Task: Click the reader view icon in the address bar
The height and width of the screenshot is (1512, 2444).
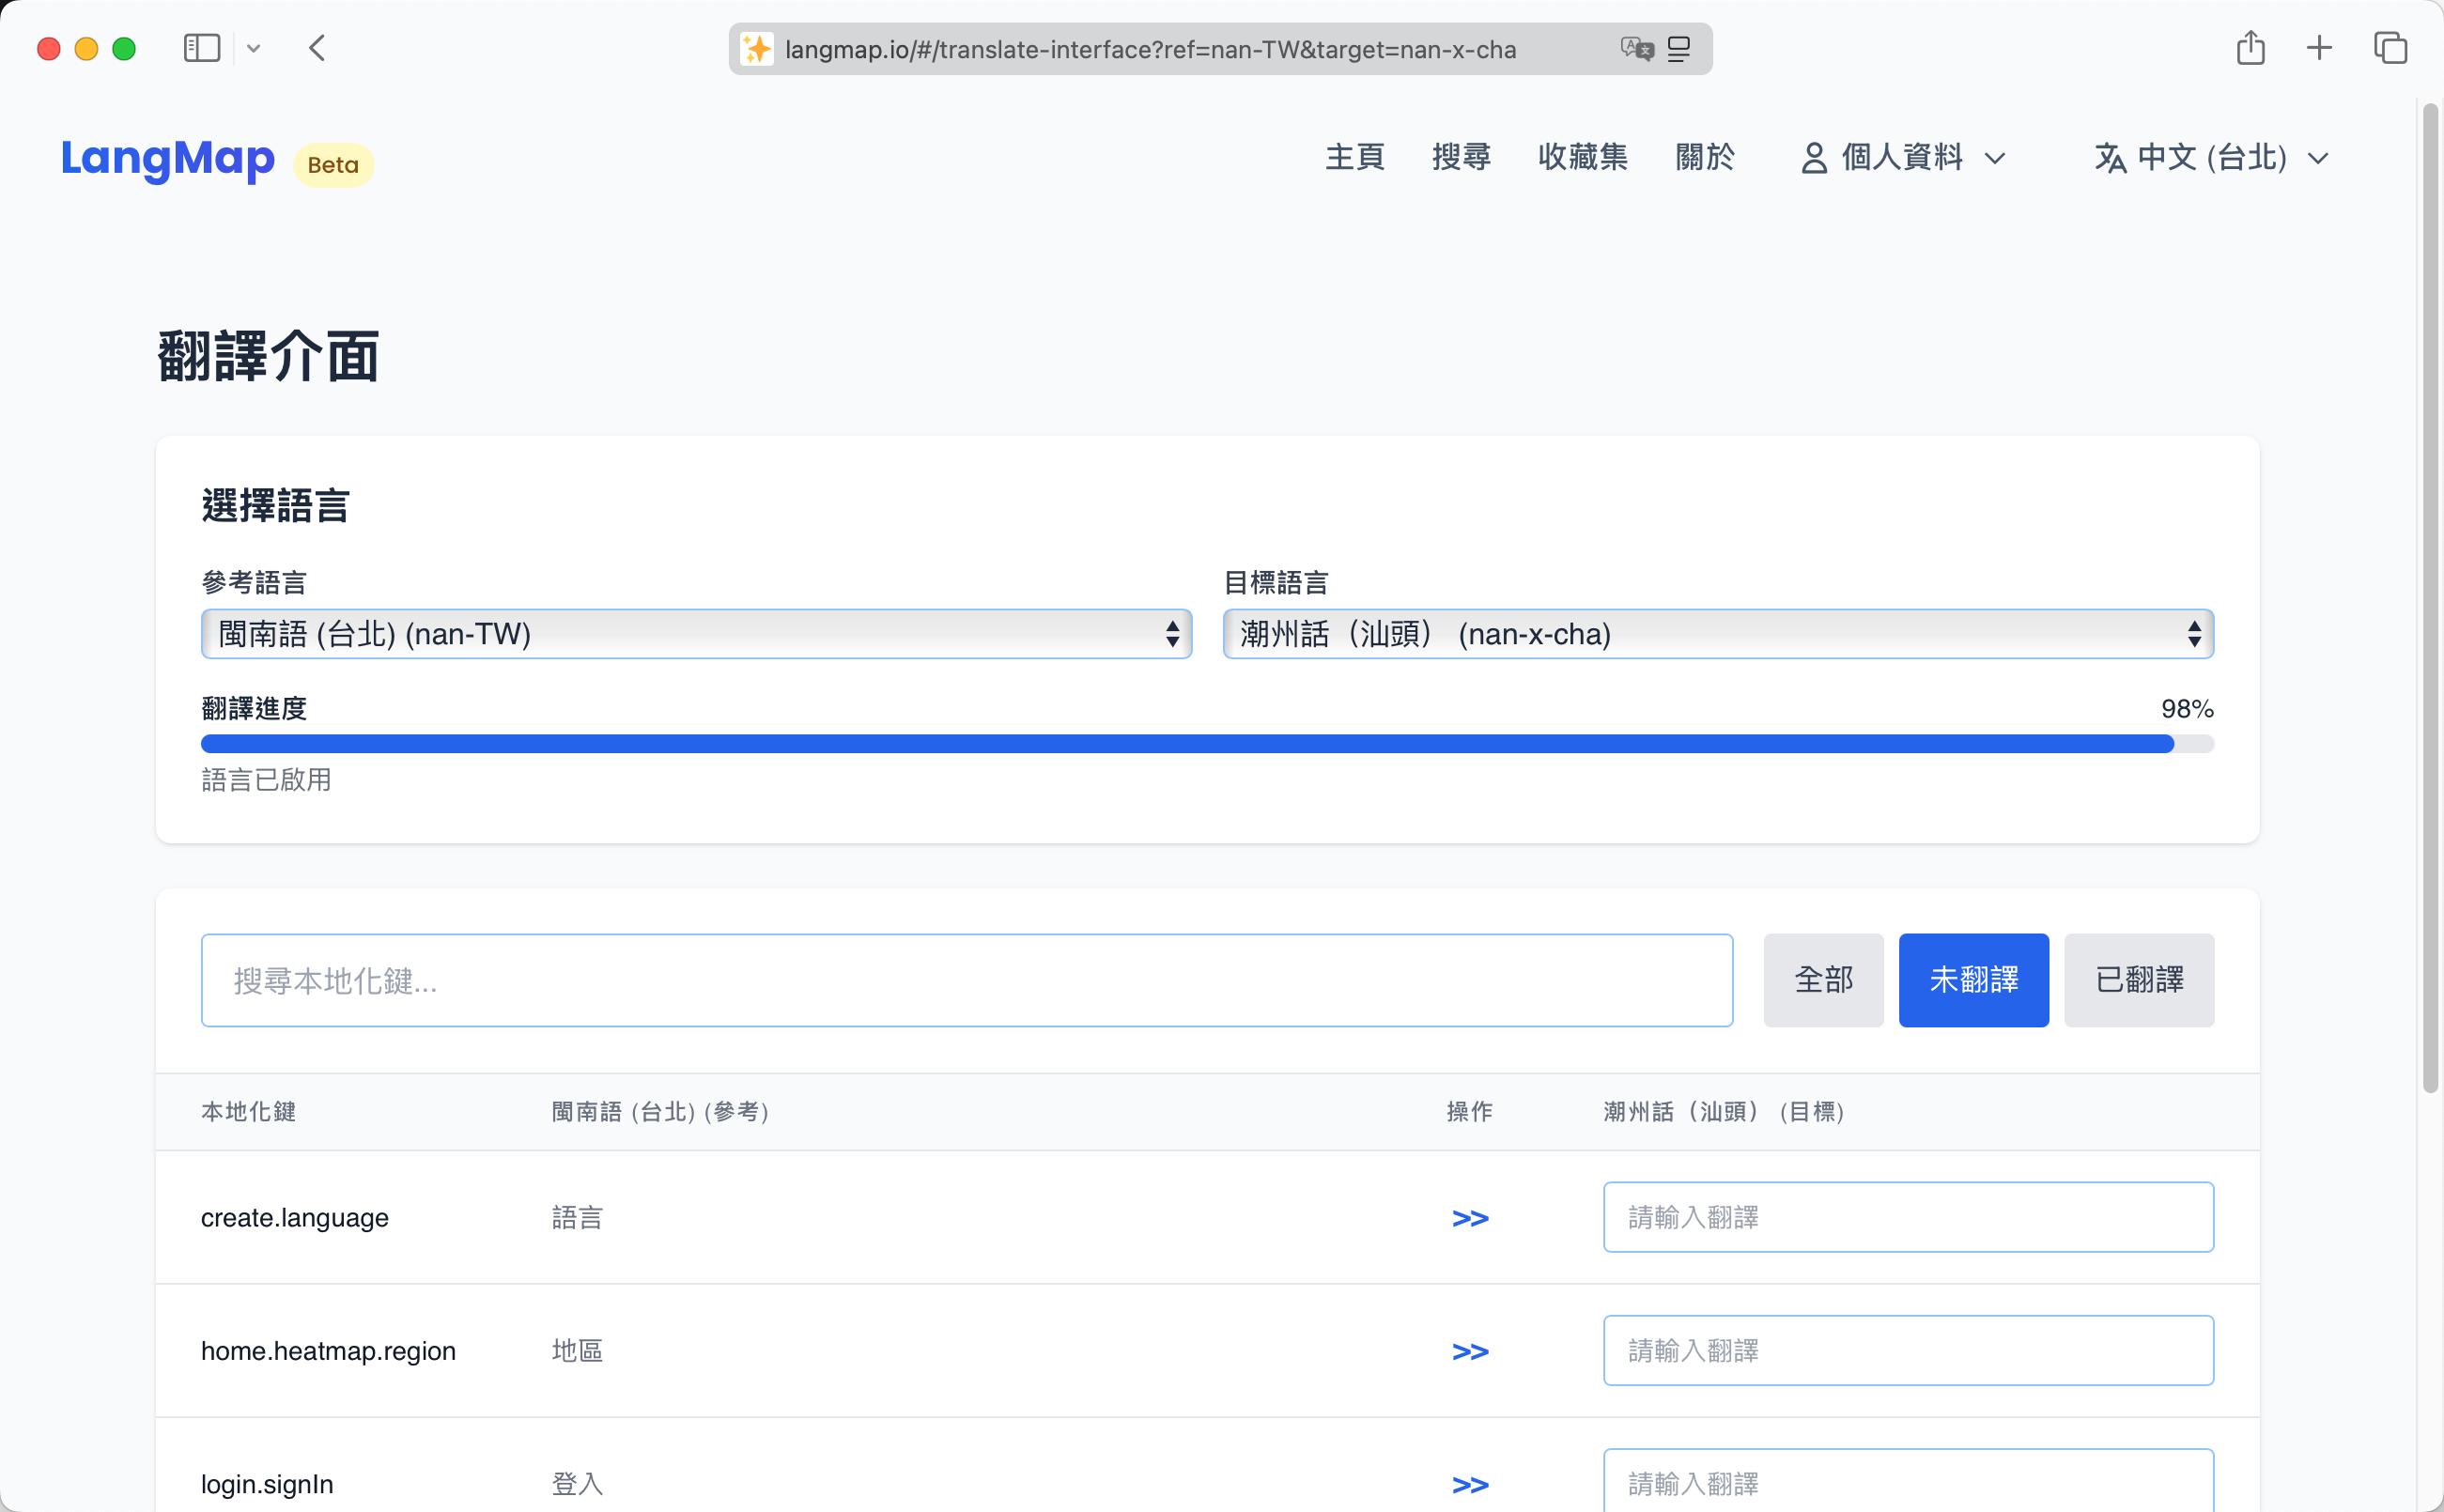Action: [1679, 48]
